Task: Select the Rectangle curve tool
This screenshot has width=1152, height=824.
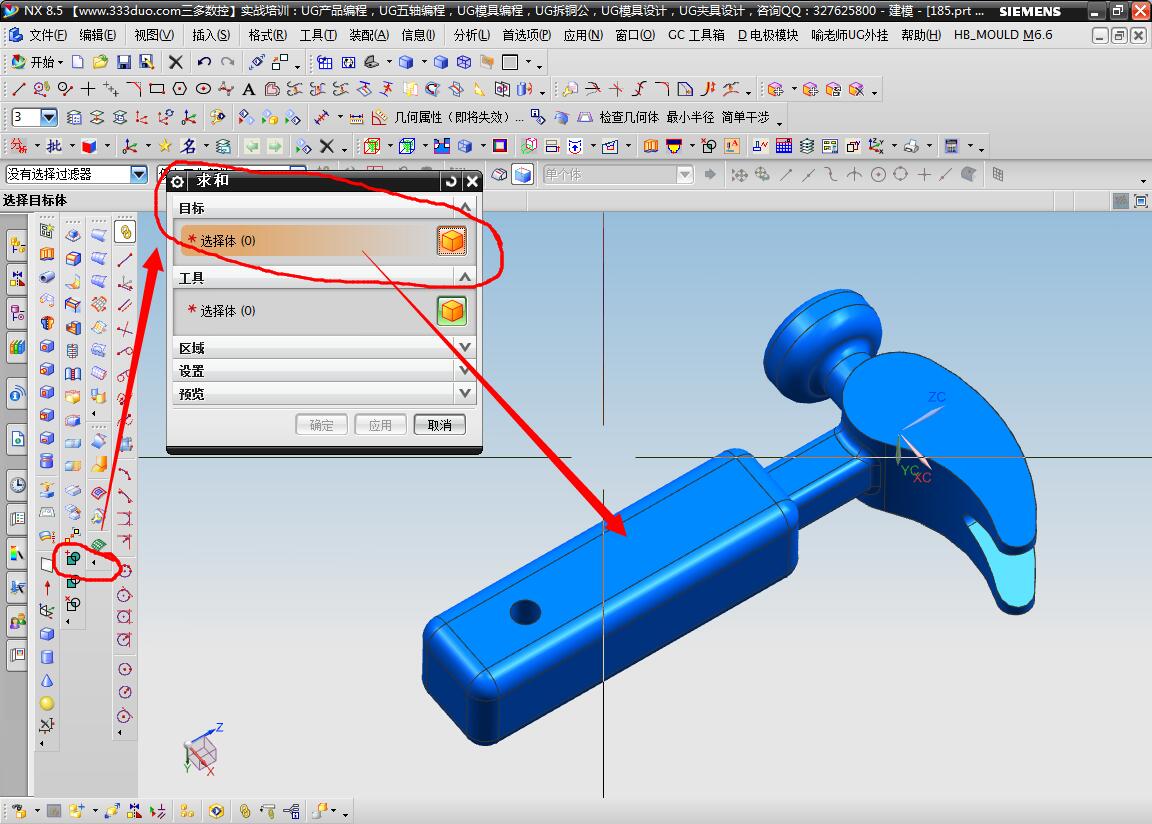Action: [156, 90]
